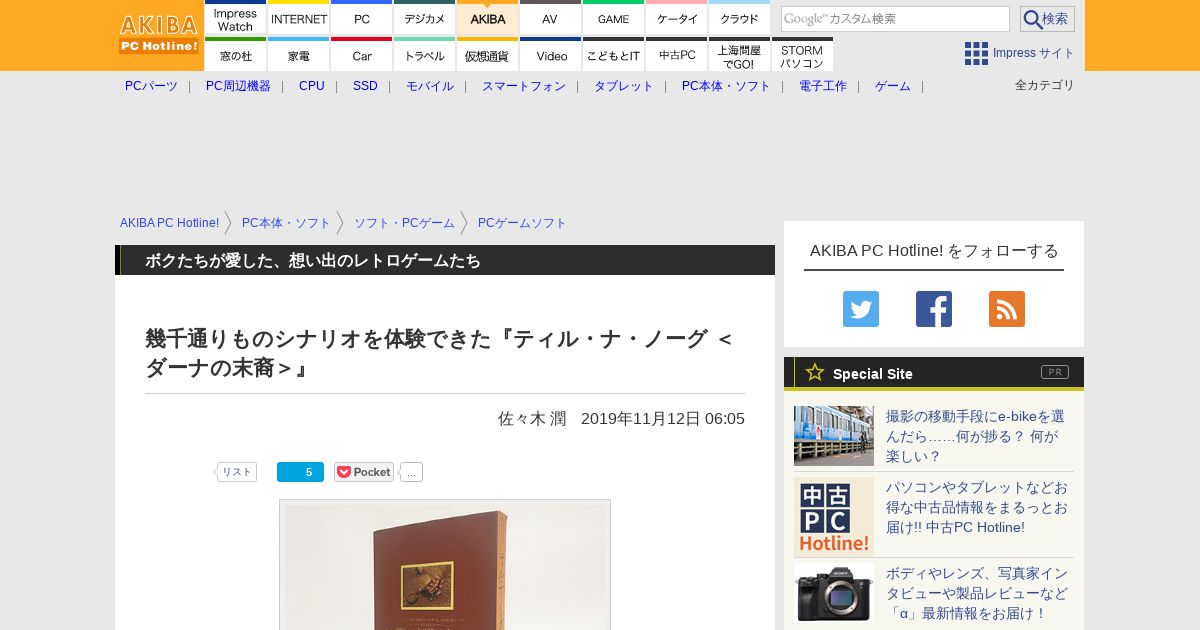Click the Impress サイト grid icon
This screenshot has width=1200, height=630.
pyautogui.click(x=976, y=53)
